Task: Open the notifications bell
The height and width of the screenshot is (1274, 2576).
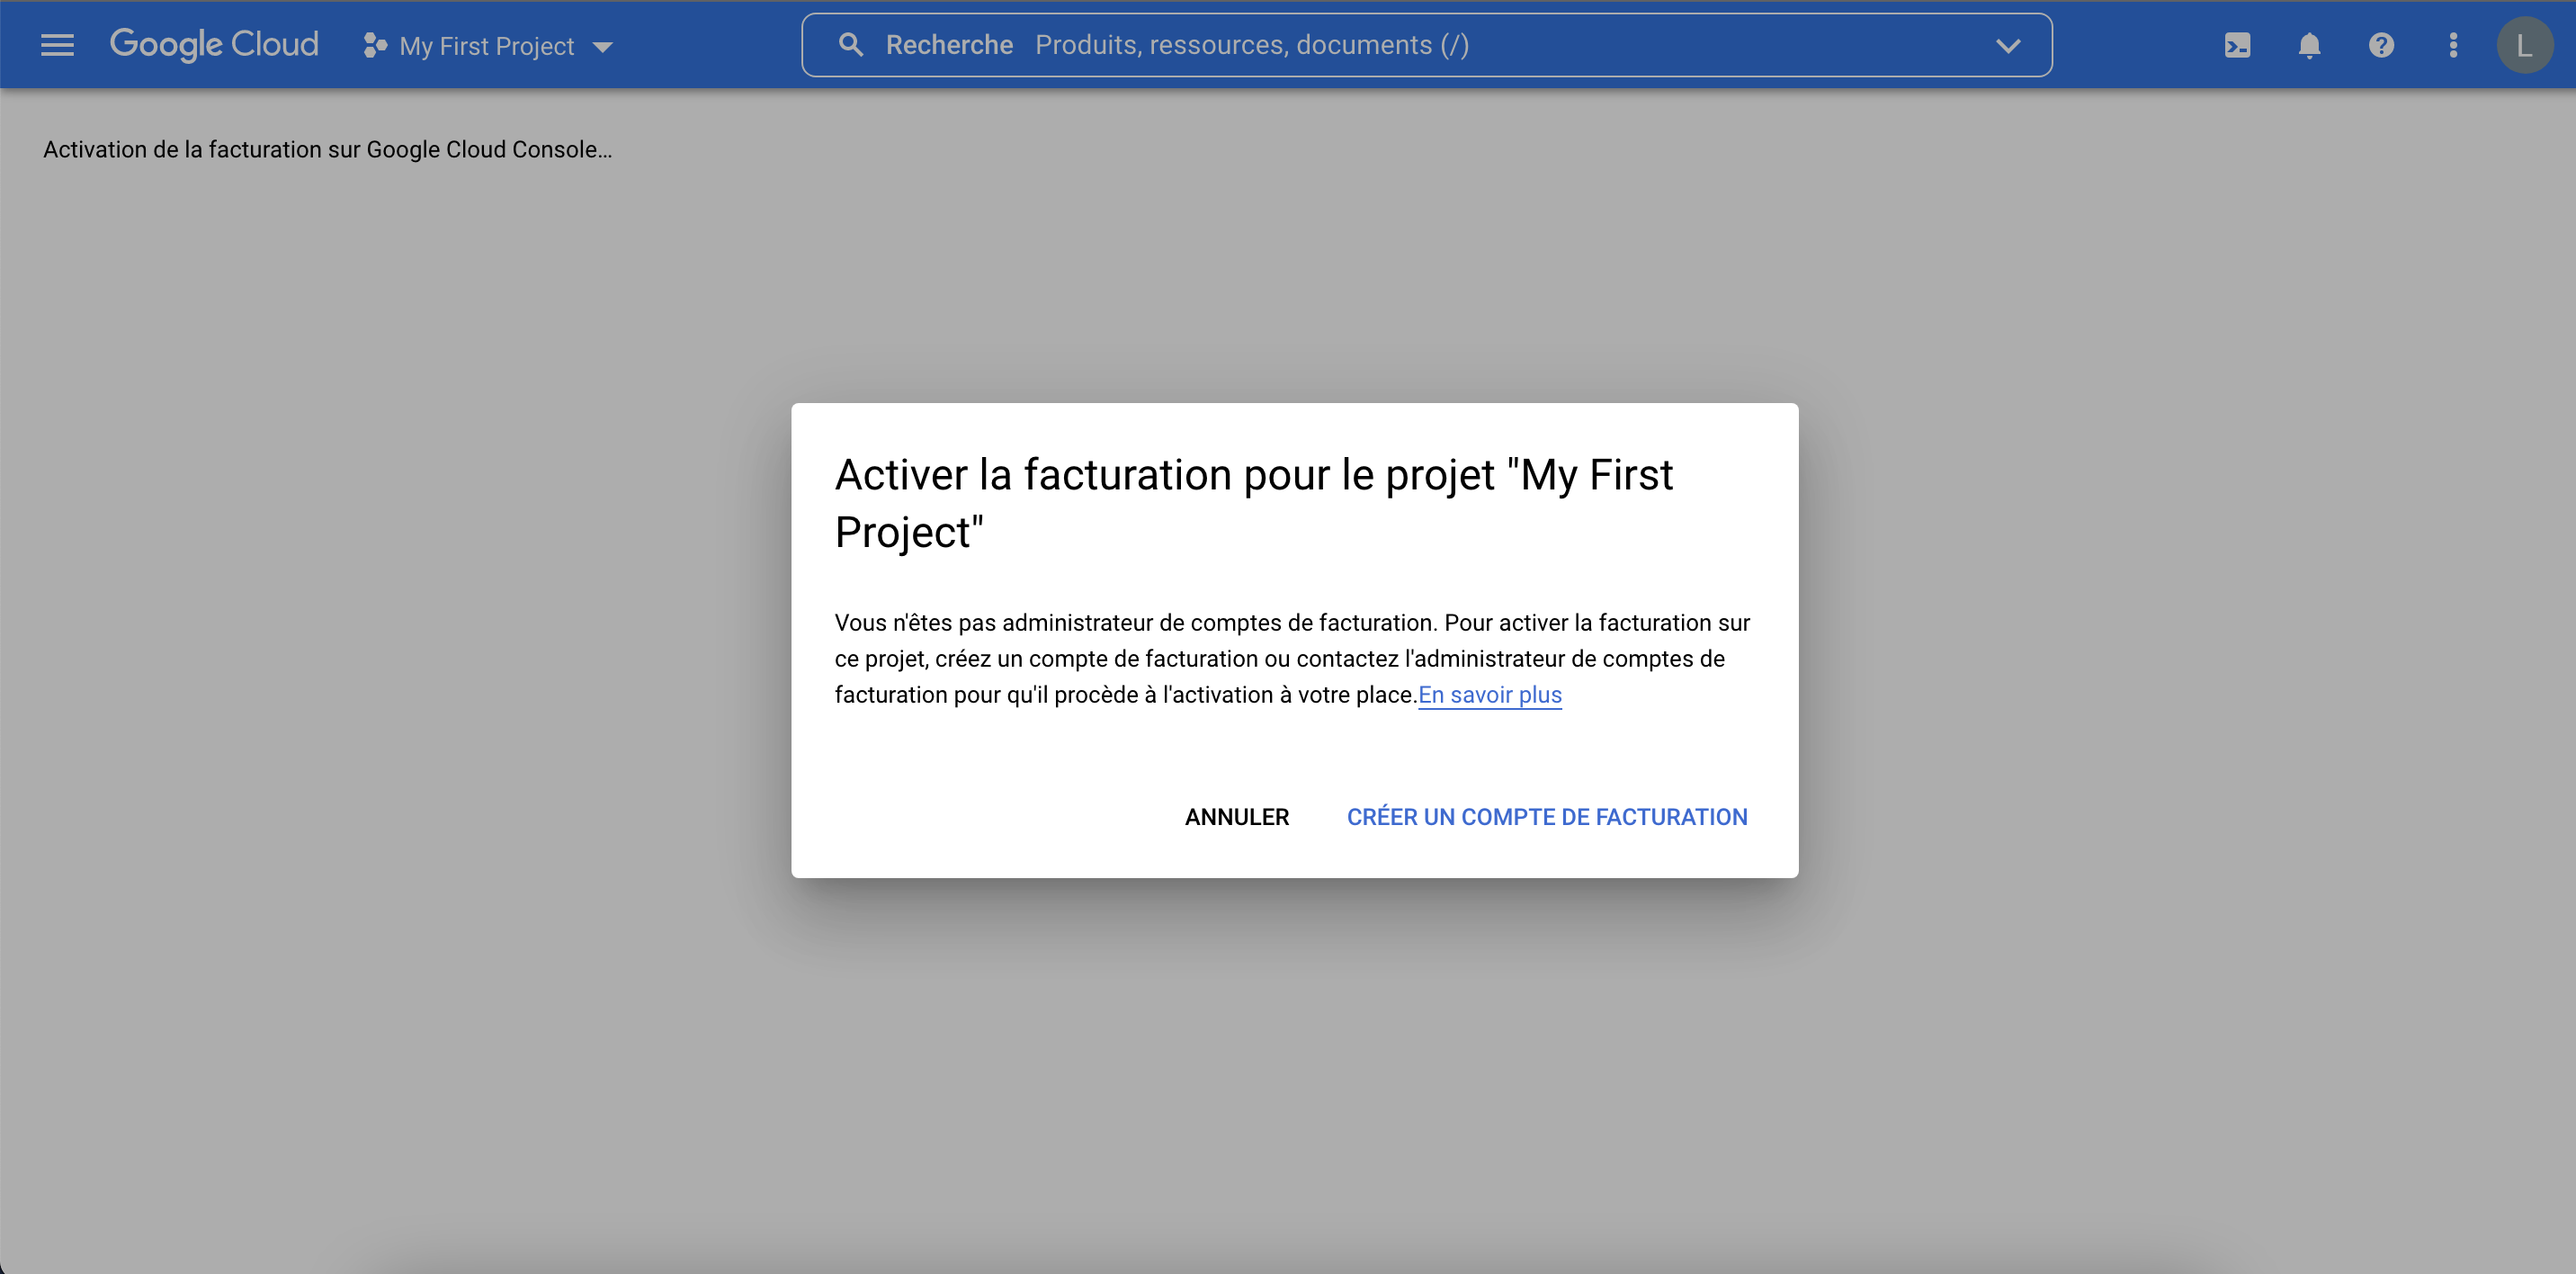Action: coord(2309,45)
